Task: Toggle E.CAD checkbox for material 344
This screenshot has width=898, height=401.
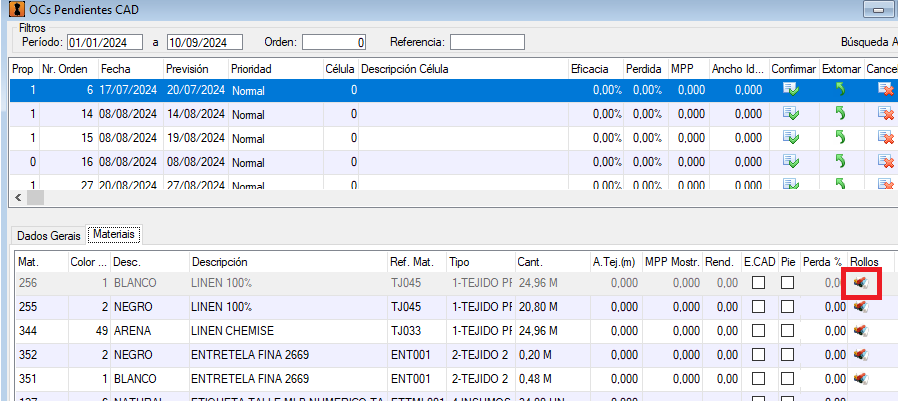Action: (758, 331)
